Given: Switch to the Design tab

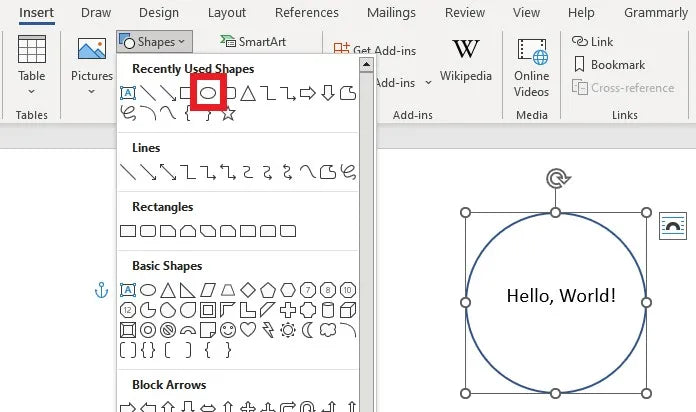Looking at the screenshot, I should pyautogui.click(x=159, y=13).
